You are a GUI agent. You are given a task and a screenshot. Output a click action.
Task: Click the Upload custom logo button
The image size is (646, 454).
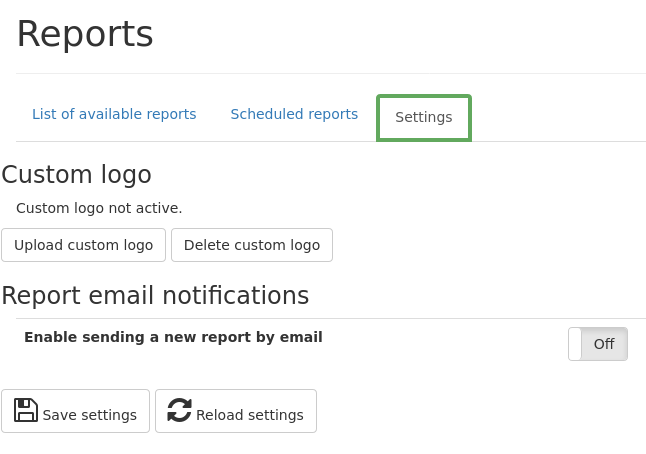click(84, 245)
